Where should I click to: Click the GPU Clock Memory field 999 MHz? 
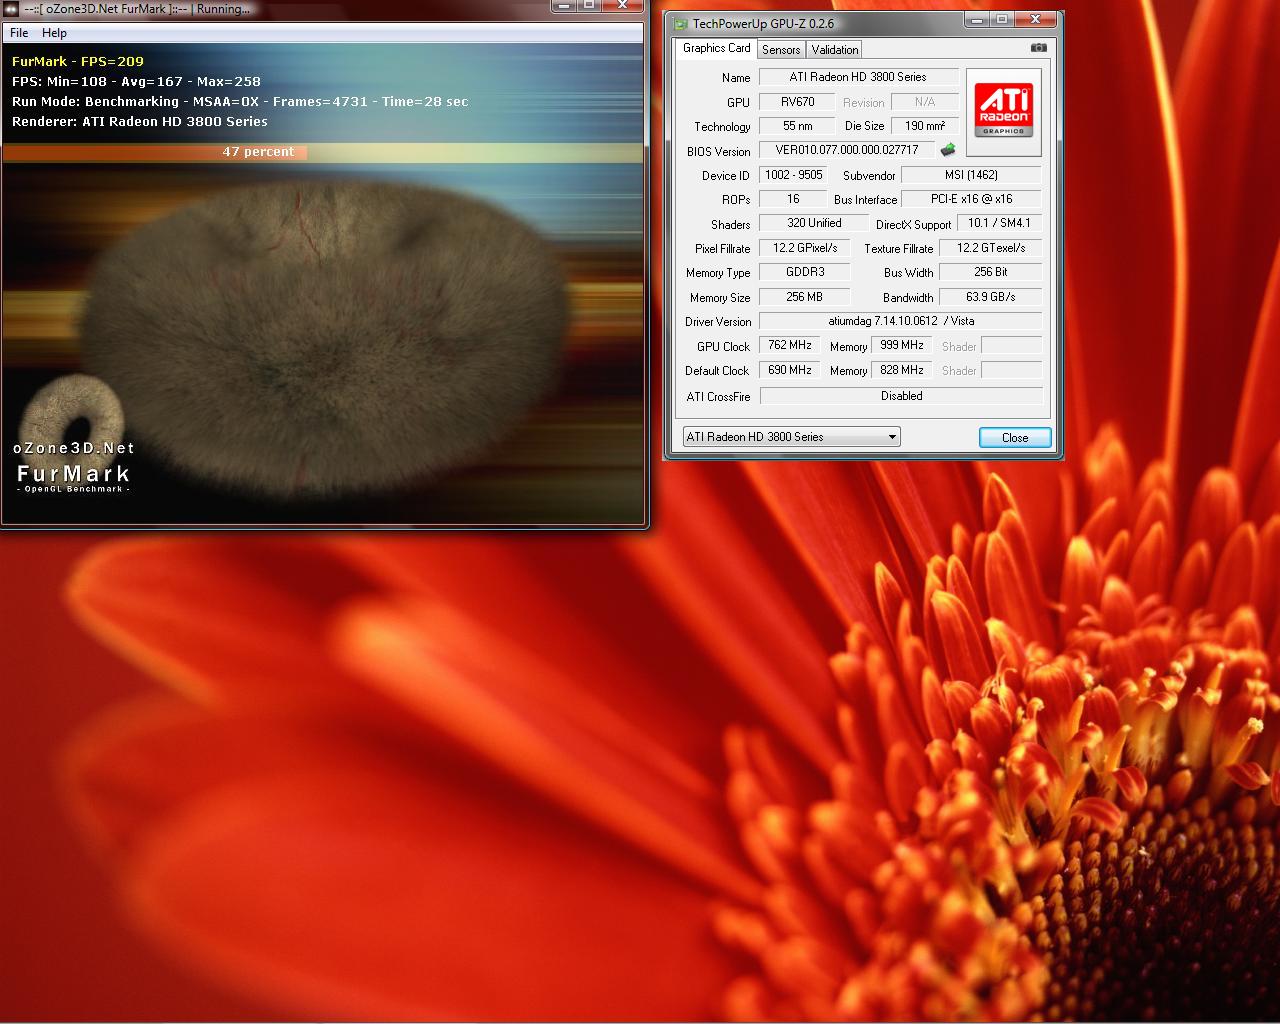coord(903,345)
